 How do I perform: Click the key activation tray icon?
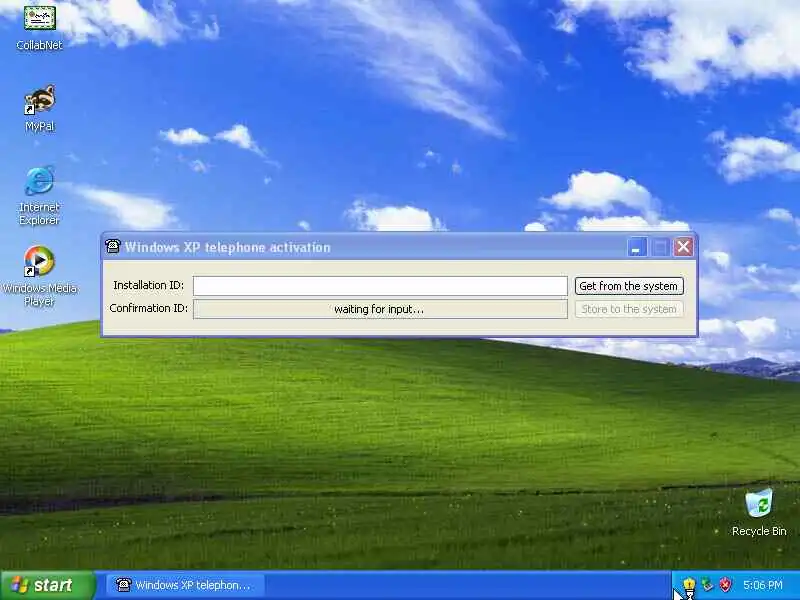[x=689, y=585]
